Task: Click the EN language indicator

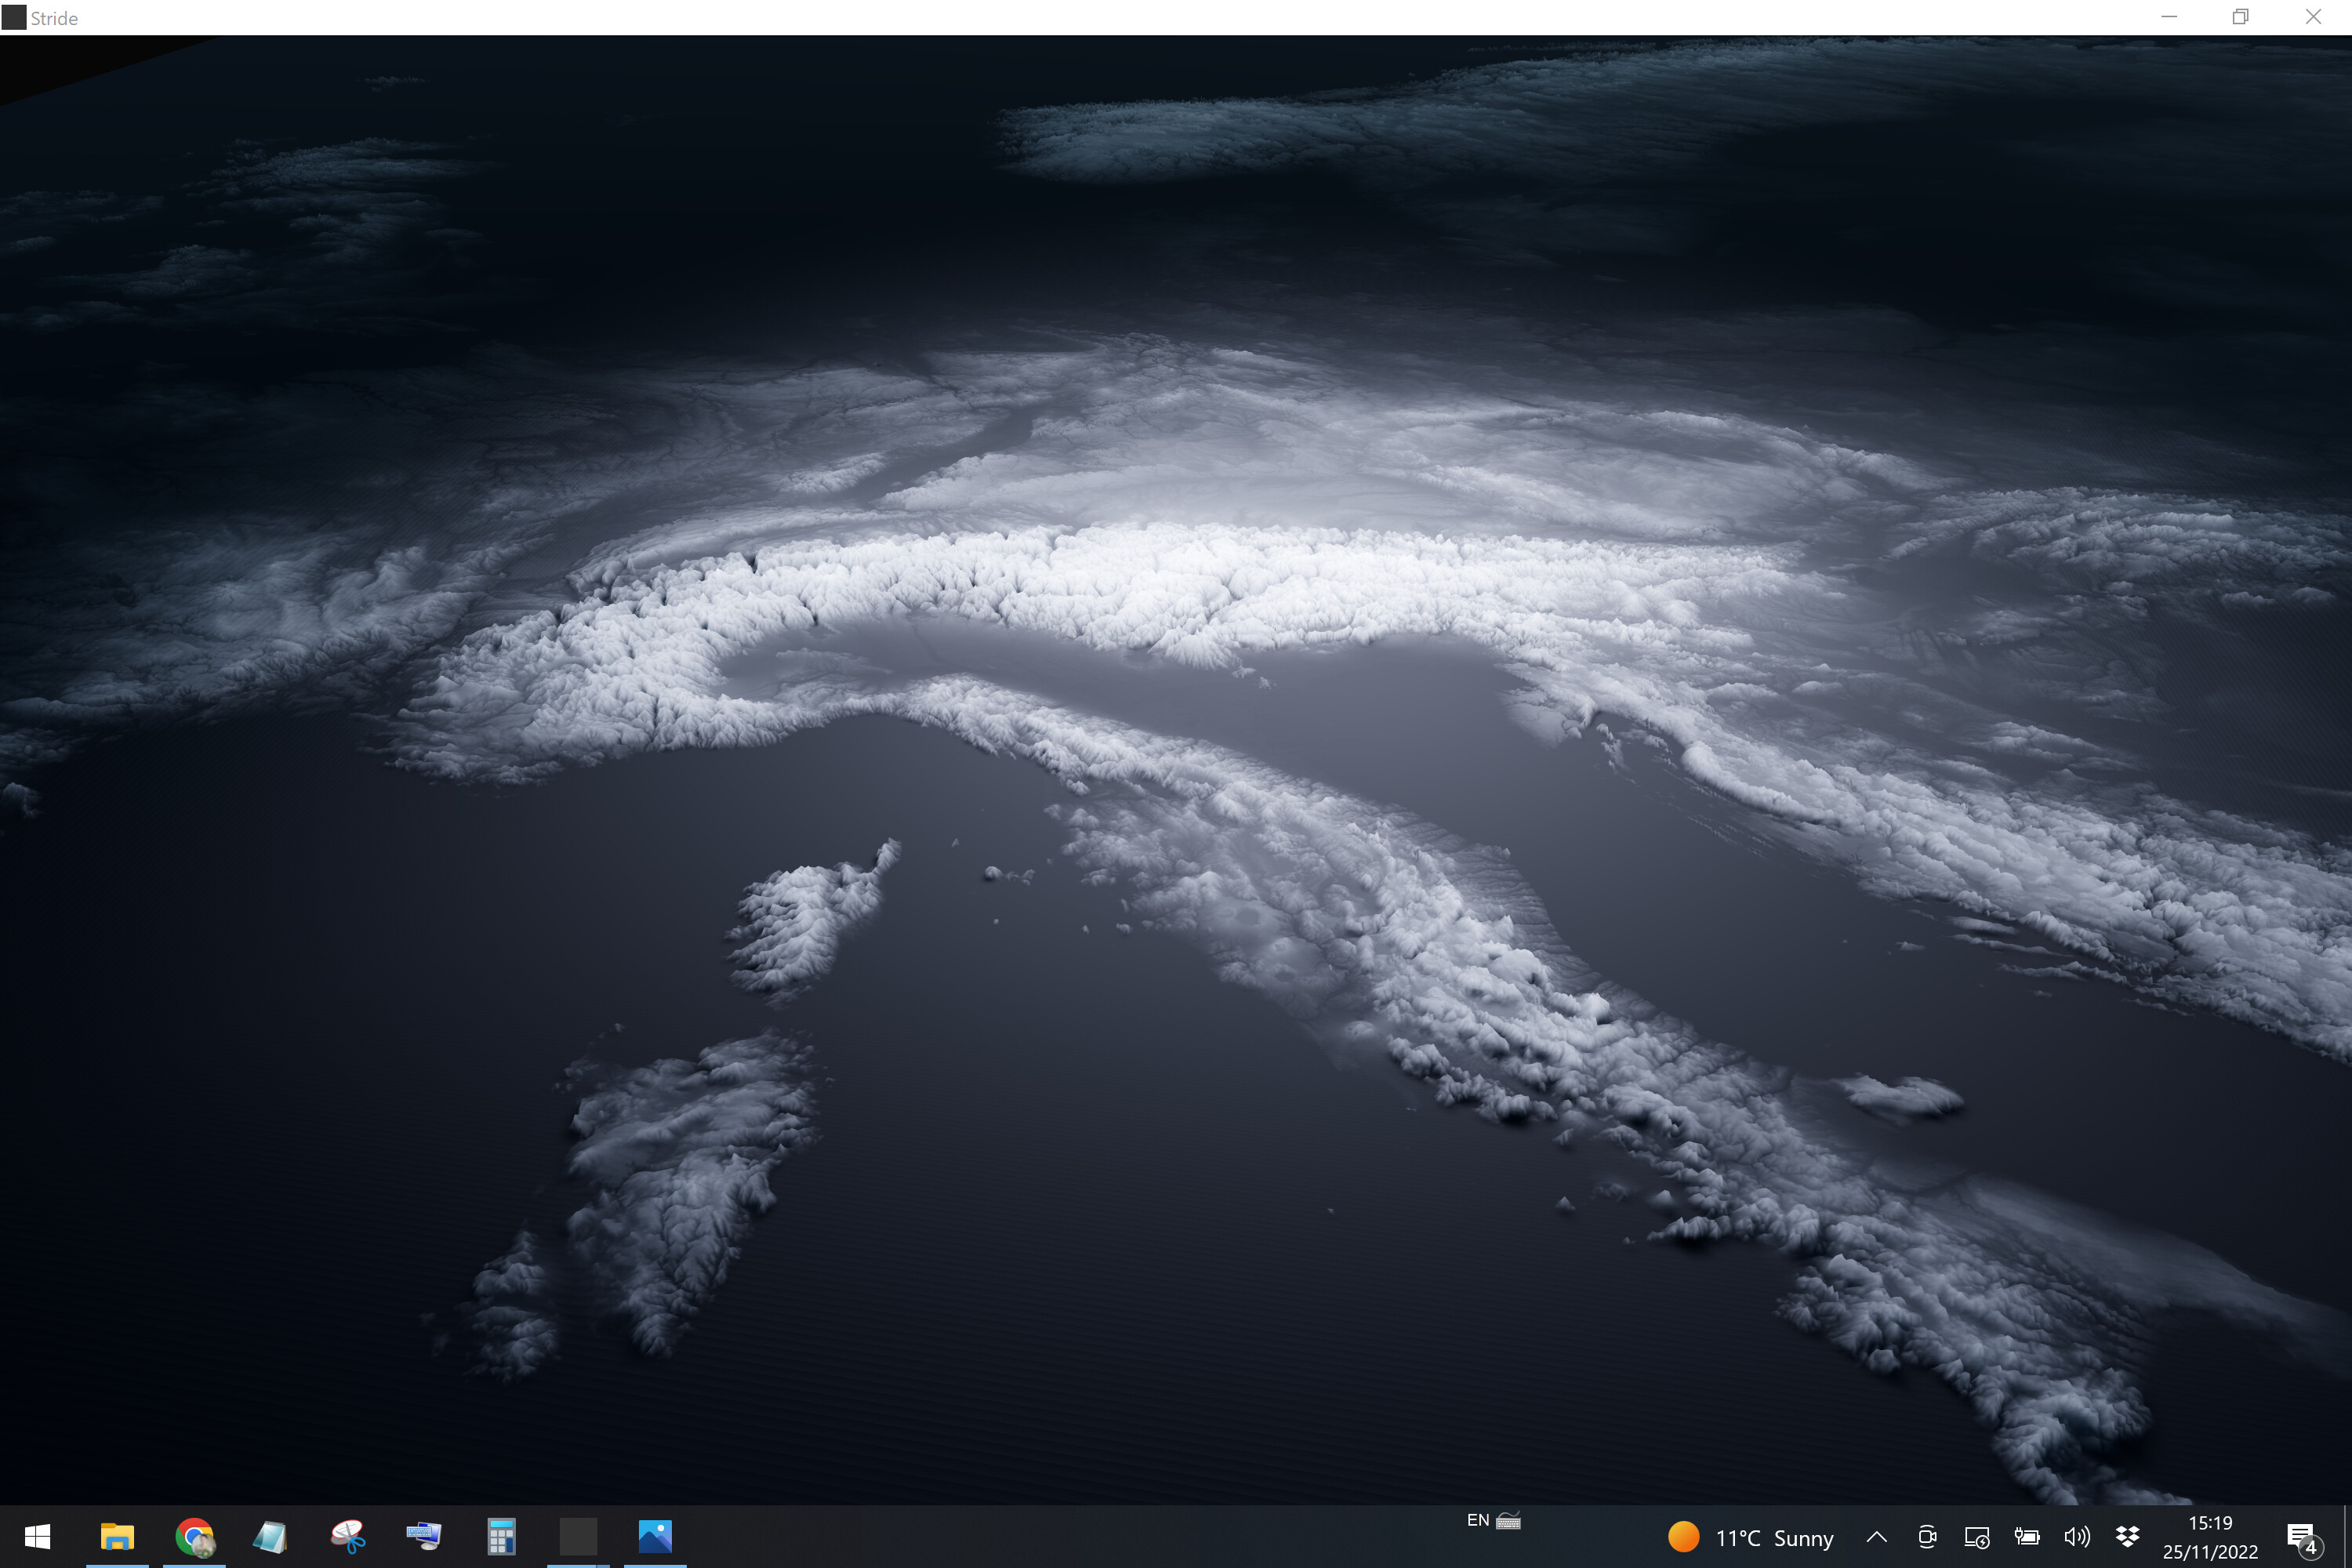Action: (1478, 1520)
